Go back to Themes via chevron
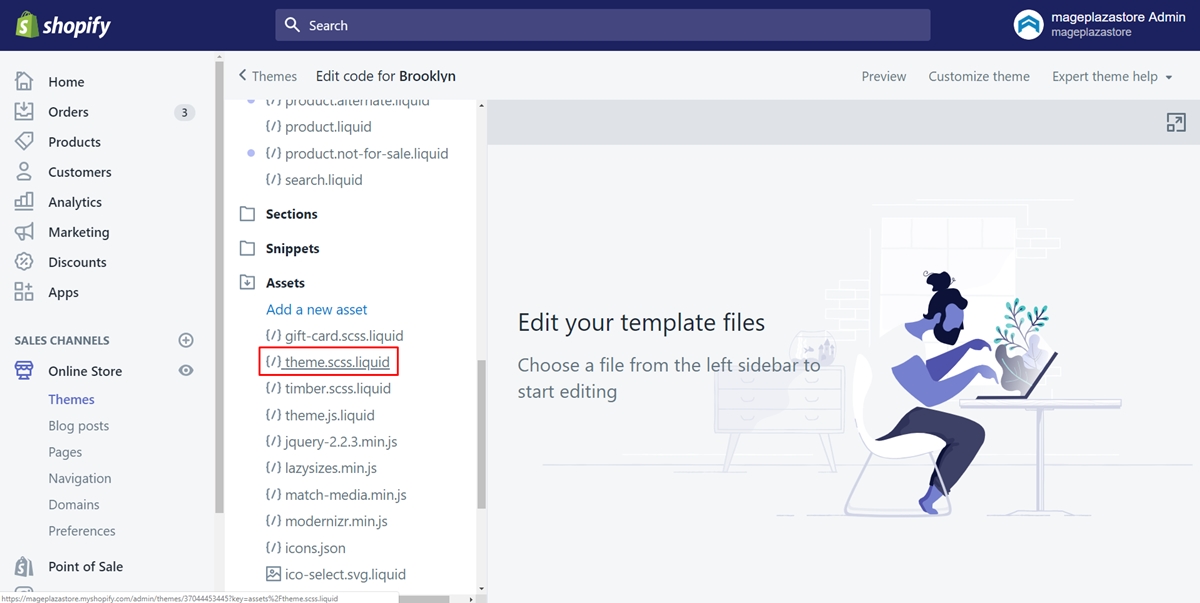1200x603 pixels. [242, 76]
